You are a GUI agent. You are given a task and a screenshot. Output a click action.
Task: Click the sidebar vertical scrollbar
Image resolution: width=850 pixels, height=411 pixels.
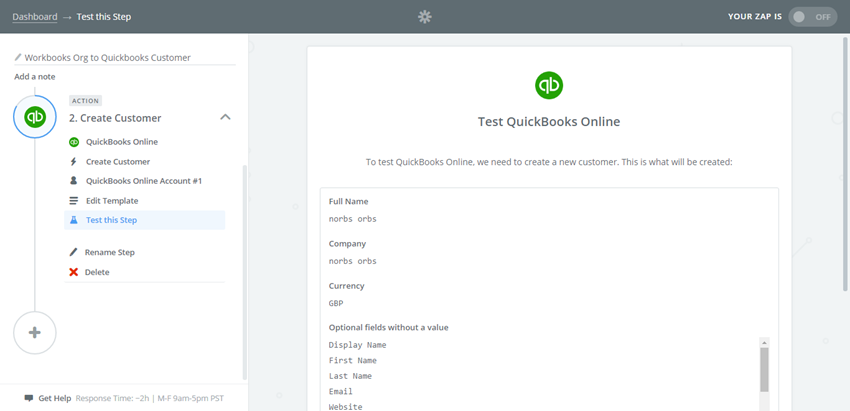pyautogui.click(x=244, y=272)
